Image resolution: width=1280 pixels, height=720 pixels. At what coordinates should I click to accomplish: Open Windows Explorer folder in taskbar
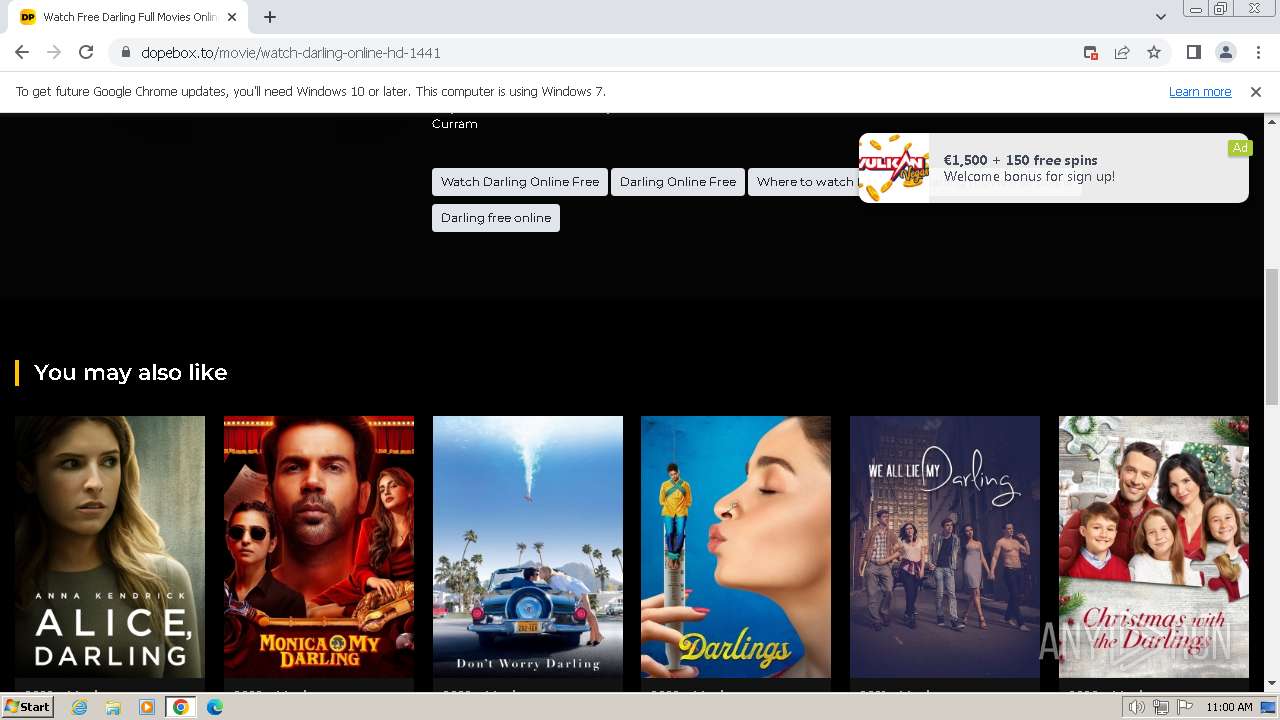point(113,707)
